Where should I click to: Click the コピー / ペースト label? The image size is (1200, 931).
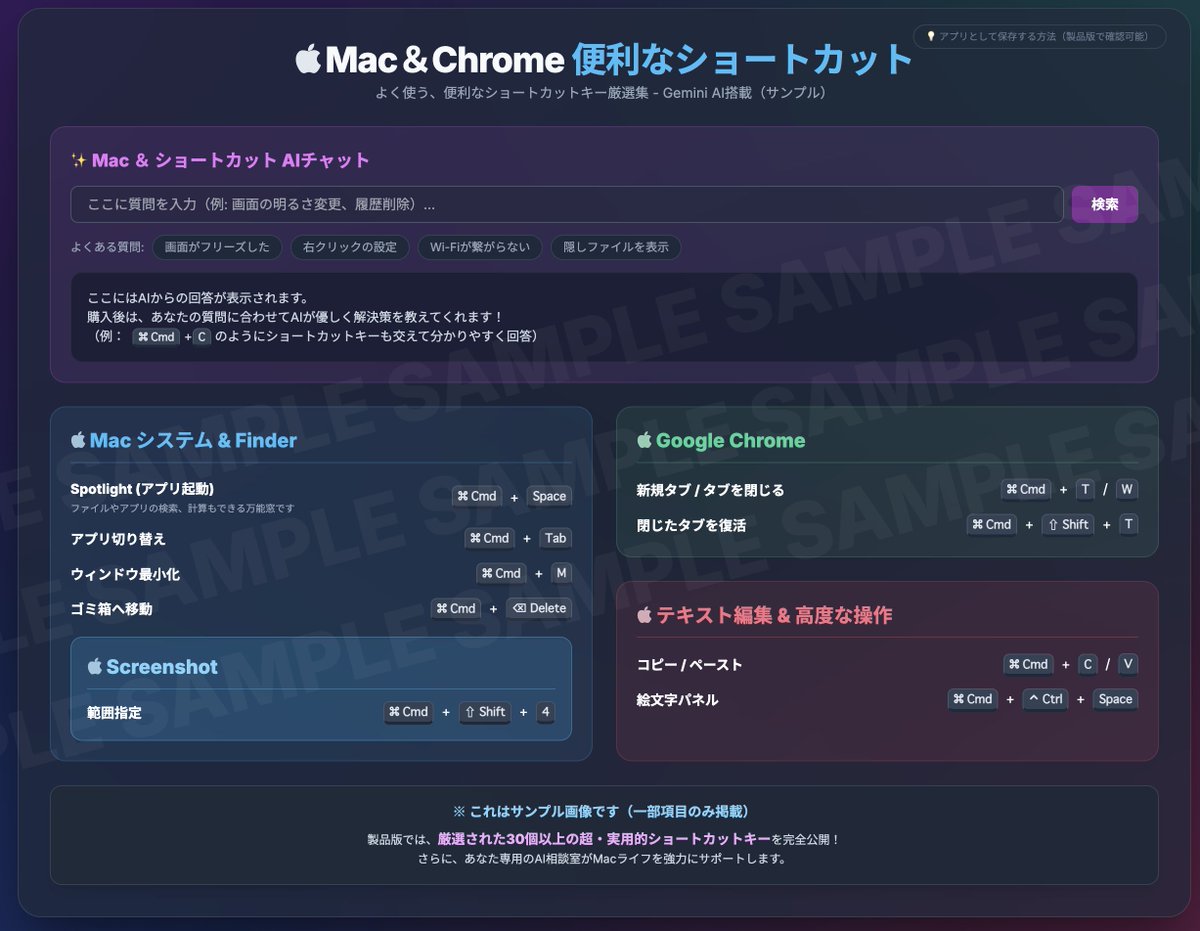point(690,665)
